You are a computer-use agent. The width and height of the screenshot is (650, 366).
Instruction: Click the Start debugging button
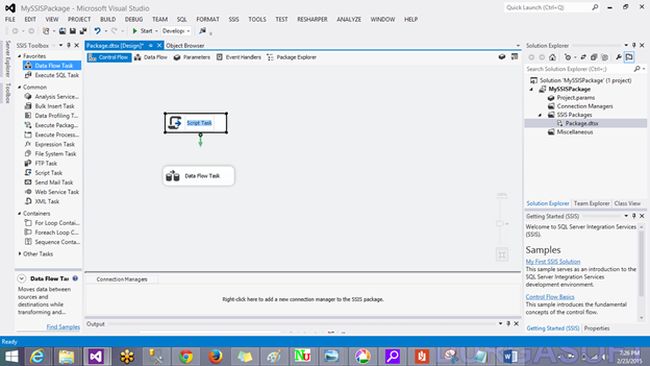pos(142,31)
